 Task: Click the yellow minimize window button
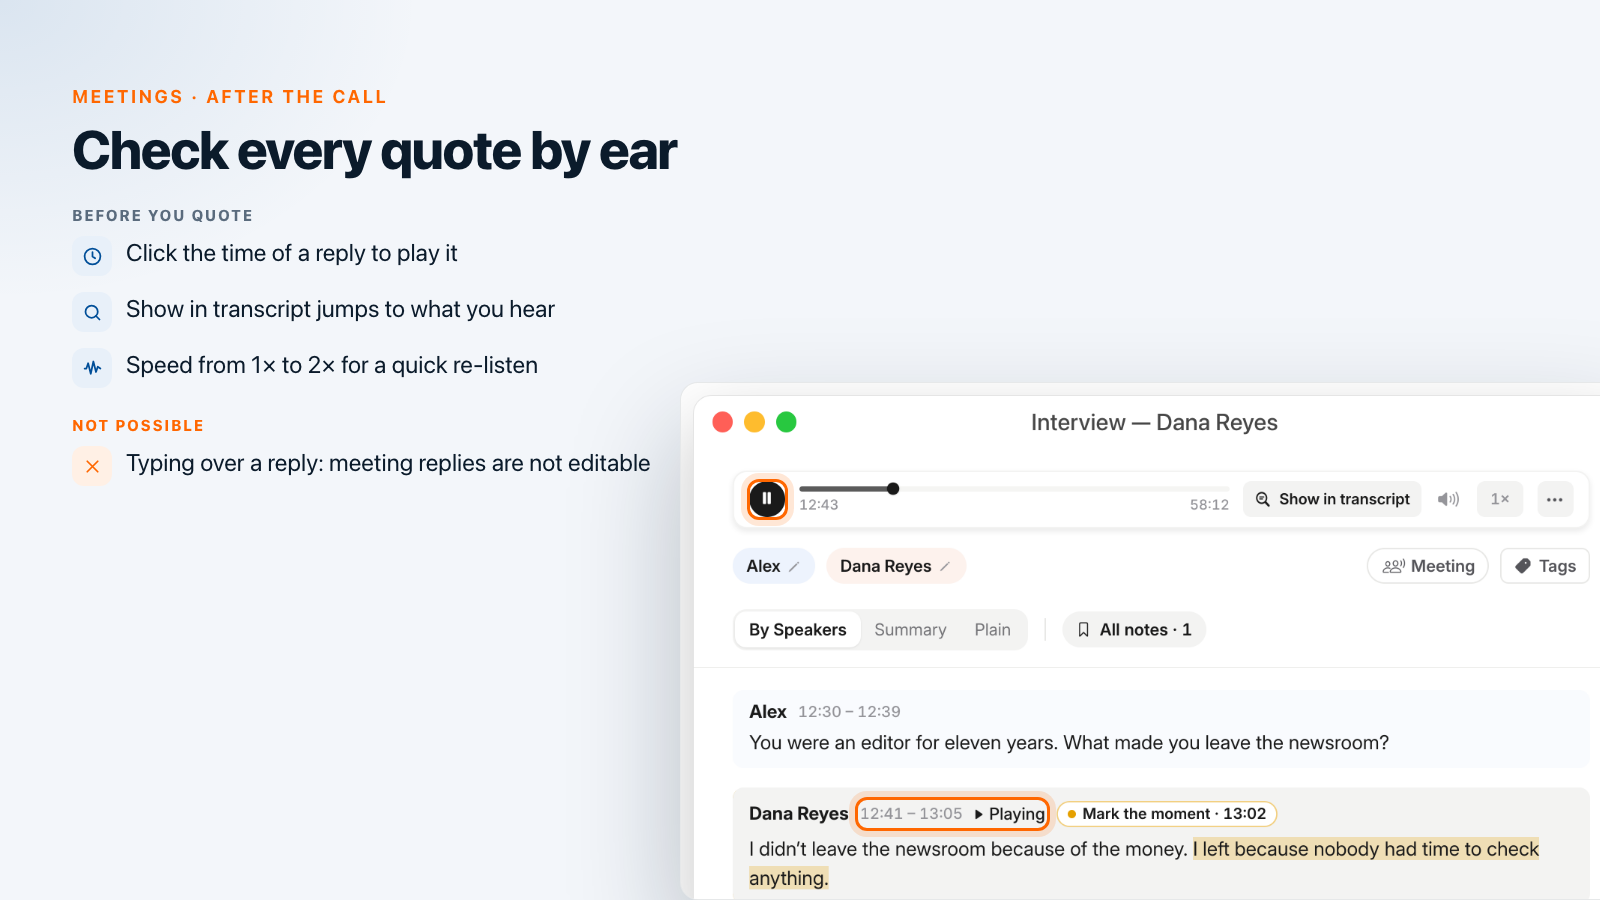[755, 422]
